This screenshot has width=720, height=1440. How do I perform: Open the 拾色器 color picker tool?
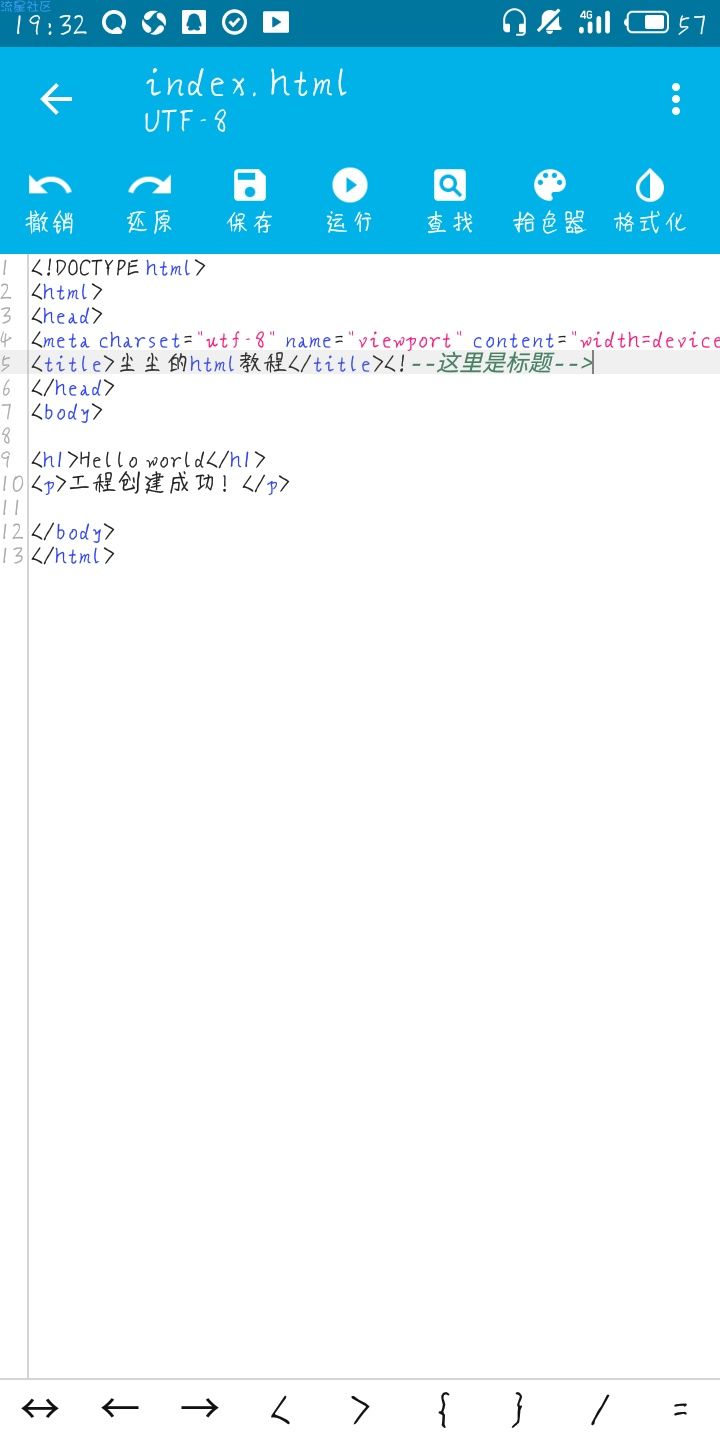(550, 202)
